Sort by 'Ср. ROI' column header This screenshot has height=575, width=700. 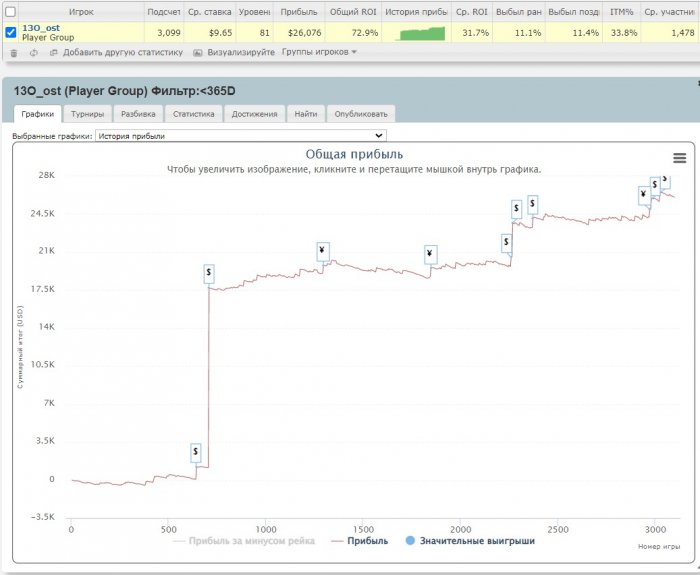point(471,12)
